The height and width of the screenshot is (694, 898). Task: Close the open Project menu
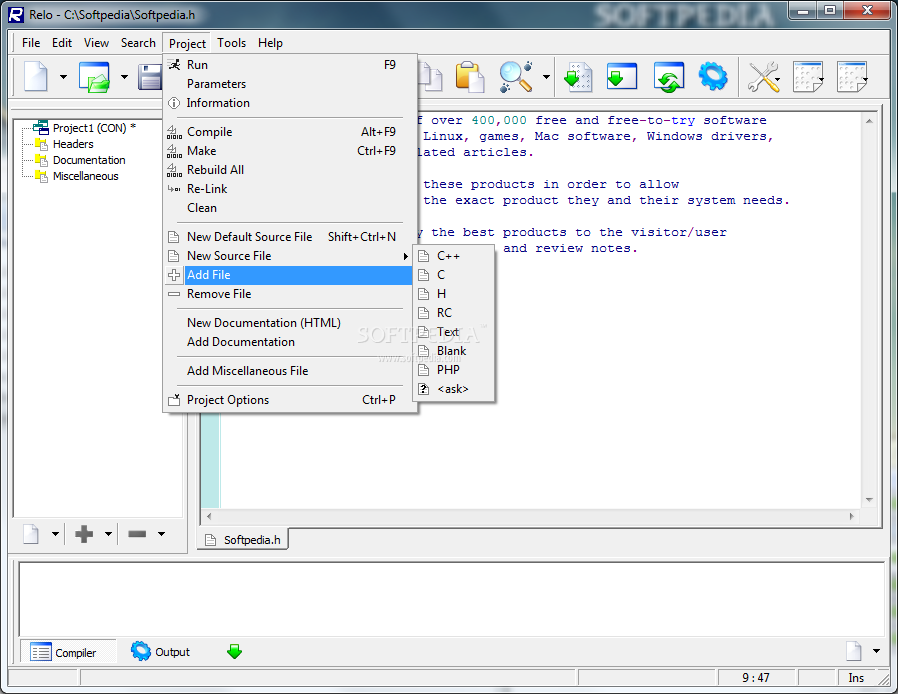[x=187, y=44]
